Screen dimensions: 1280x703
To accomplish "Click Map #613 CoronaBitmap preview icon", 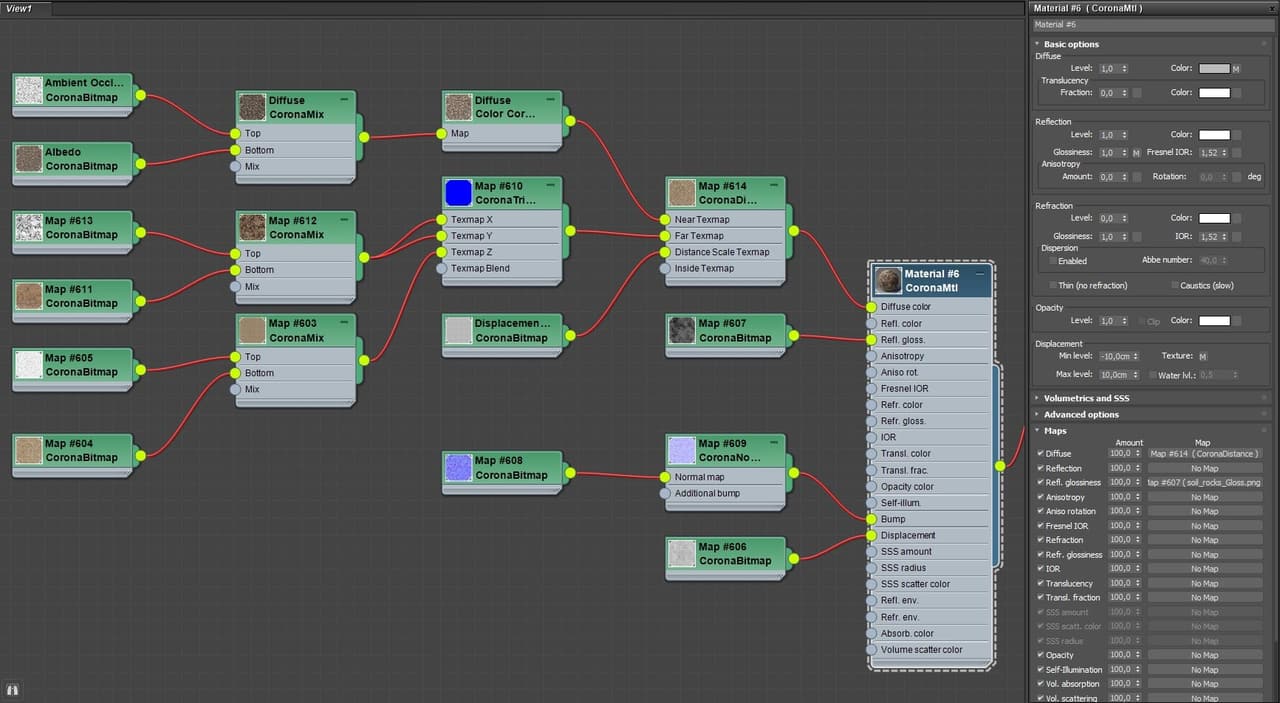I will pyautogui.click(x=29, y=227).
